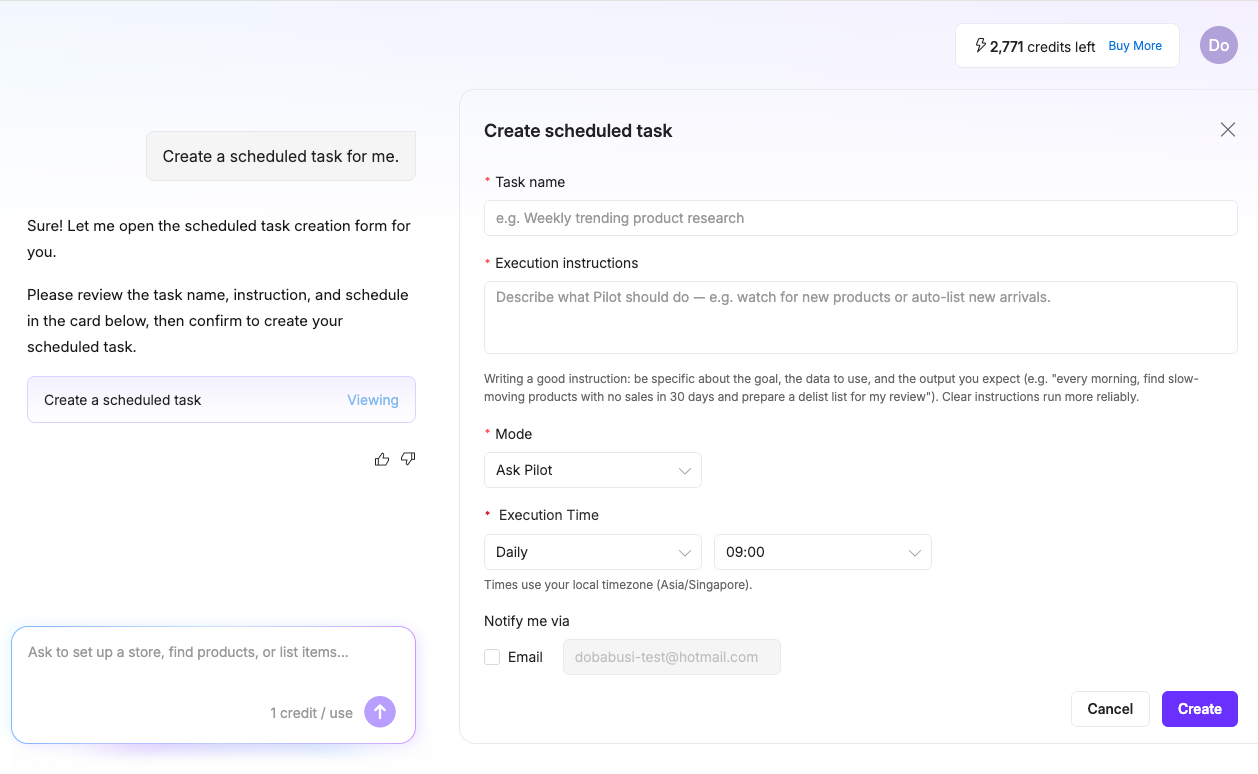Click the 'Sure! Let me open' reply text
This screenshot has width=1258, height=774.
pos(219,239)
